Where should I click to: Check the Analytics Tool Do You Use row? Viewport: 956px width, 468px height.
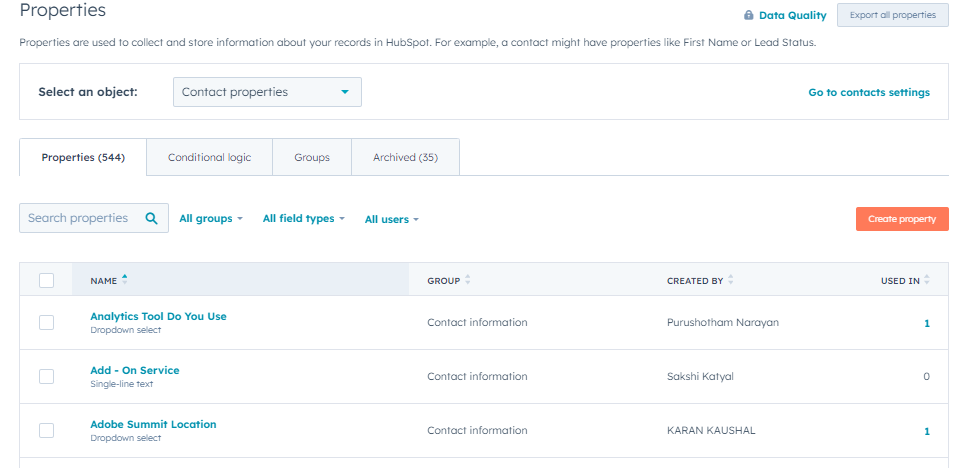(x=46, y=322)
